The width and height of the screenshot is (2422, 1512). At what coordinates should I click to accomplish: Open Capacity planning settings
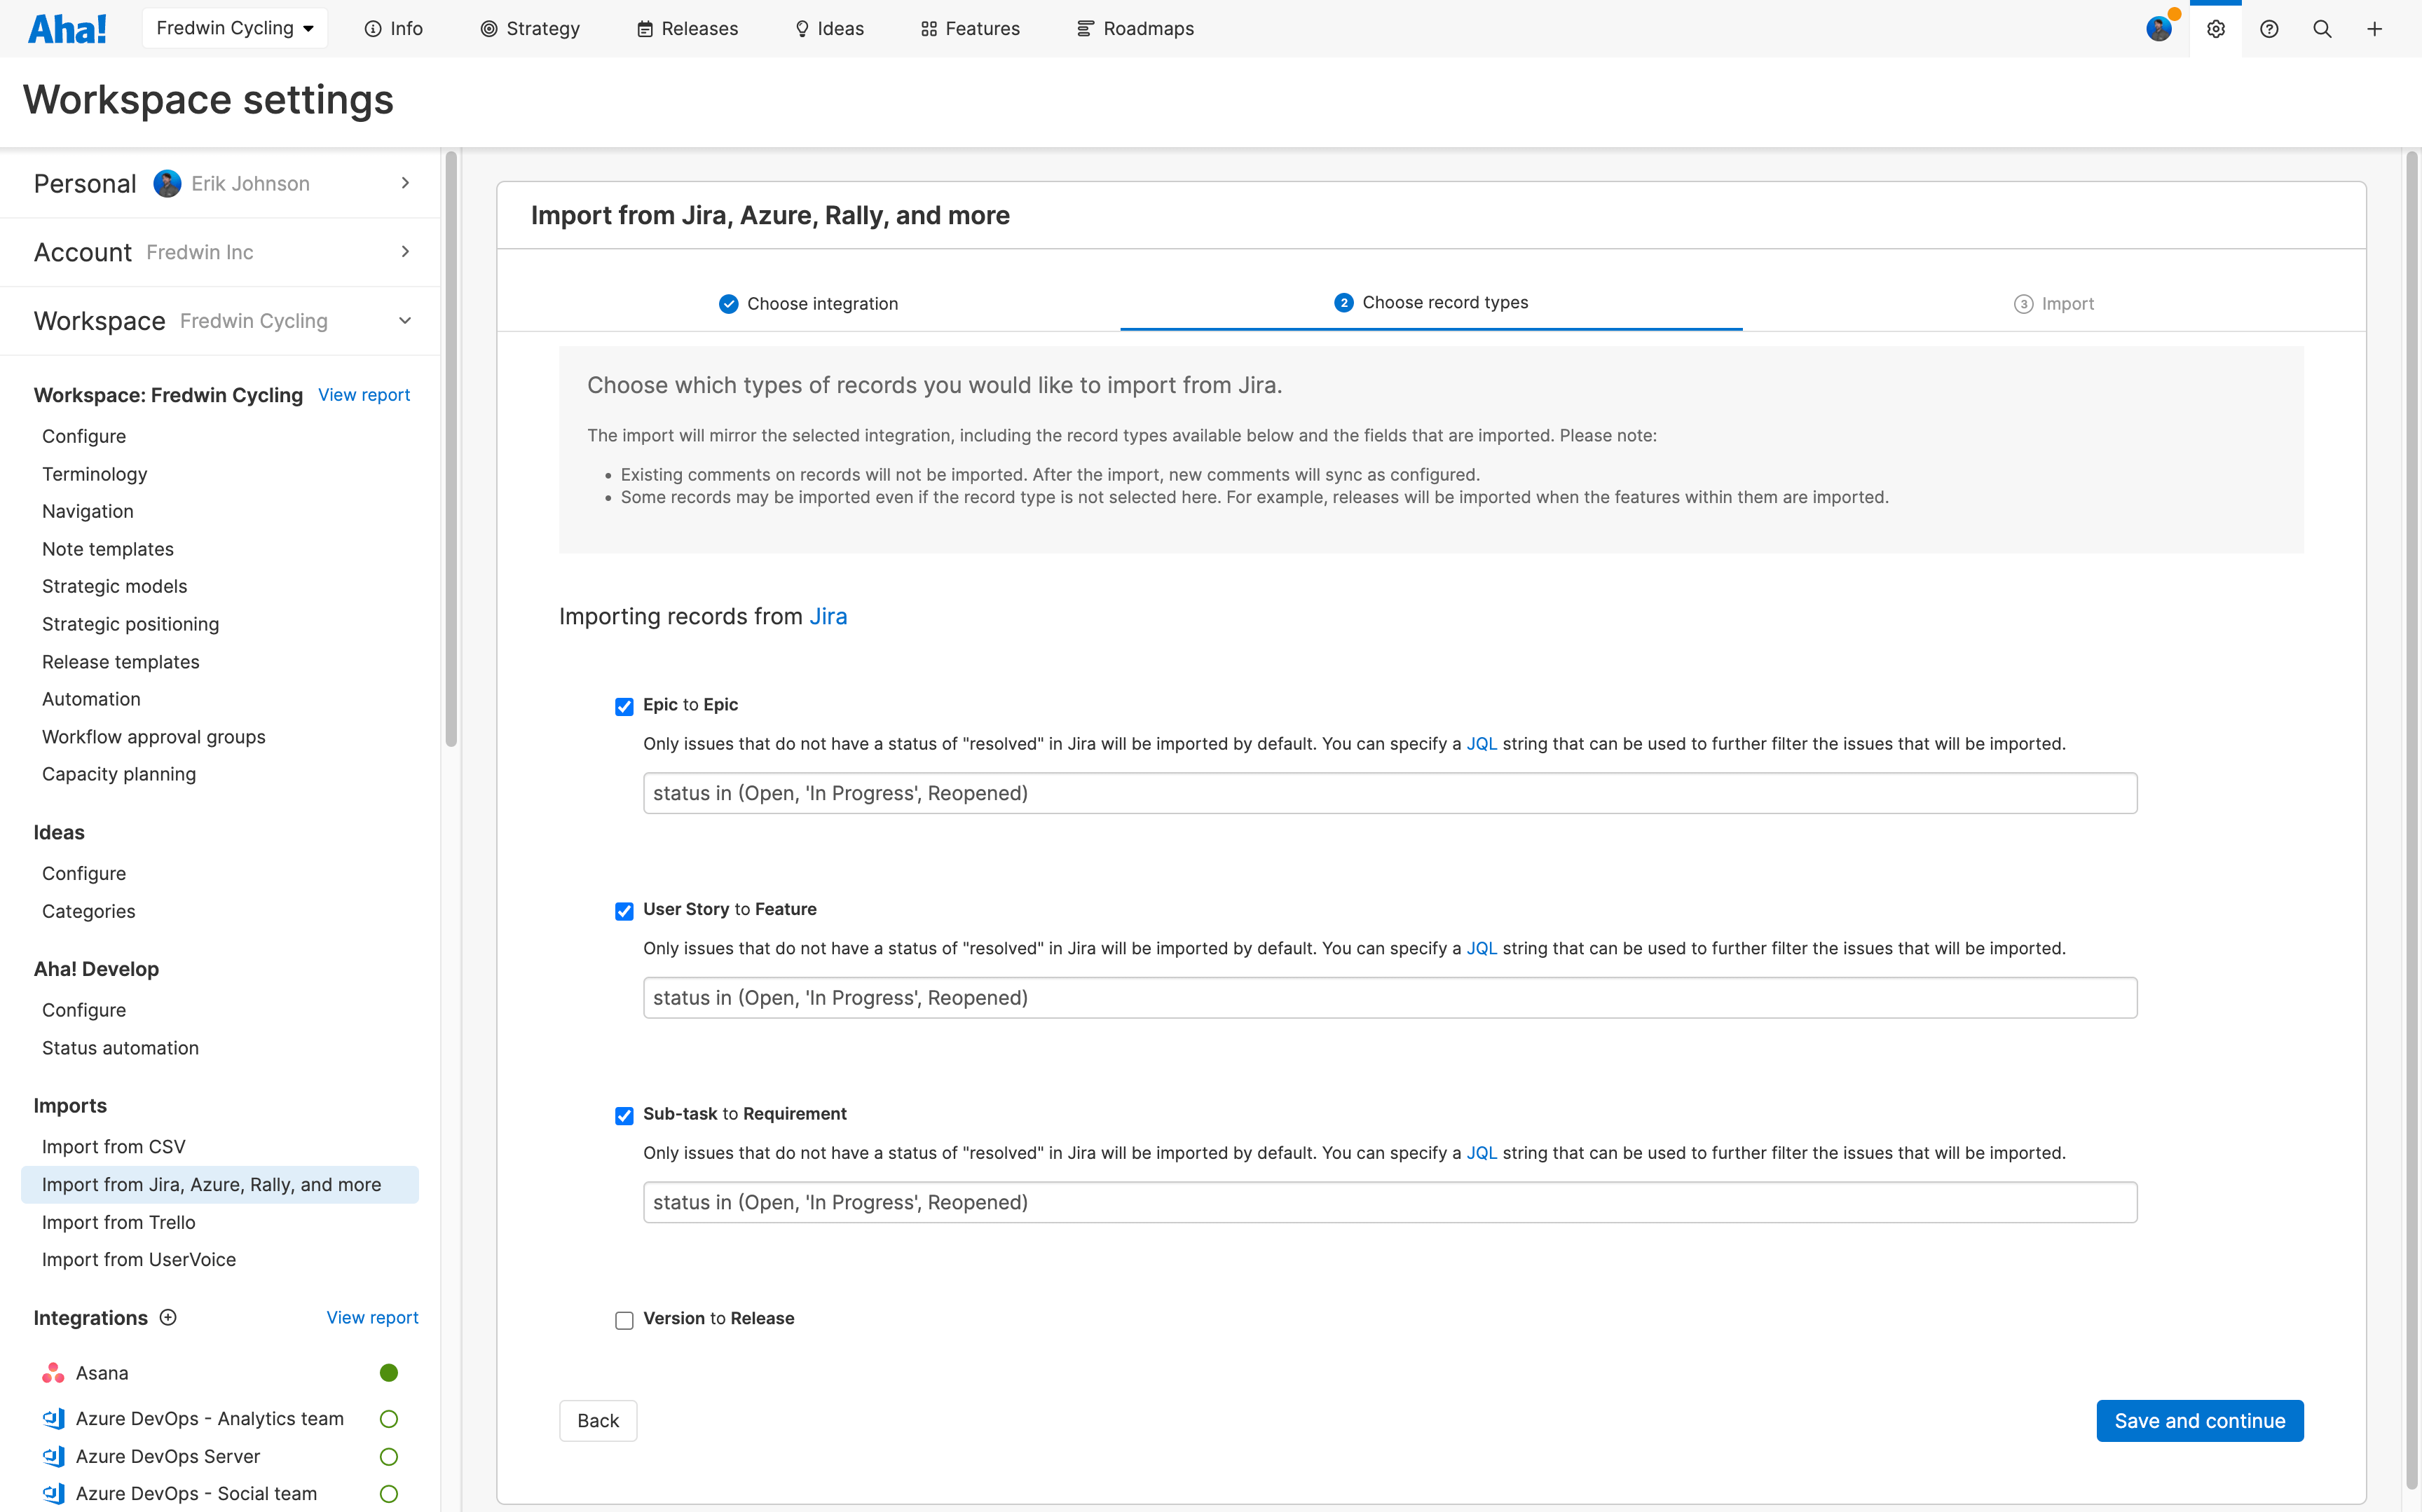tap(119, 774)
